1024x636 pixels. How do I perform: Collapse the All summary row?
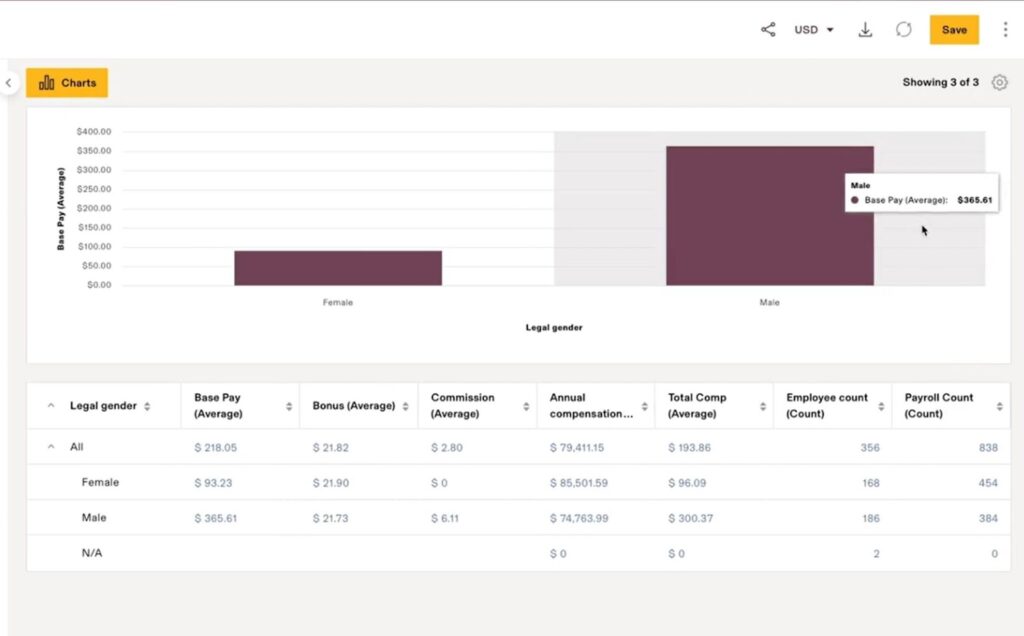pos(50,446)
